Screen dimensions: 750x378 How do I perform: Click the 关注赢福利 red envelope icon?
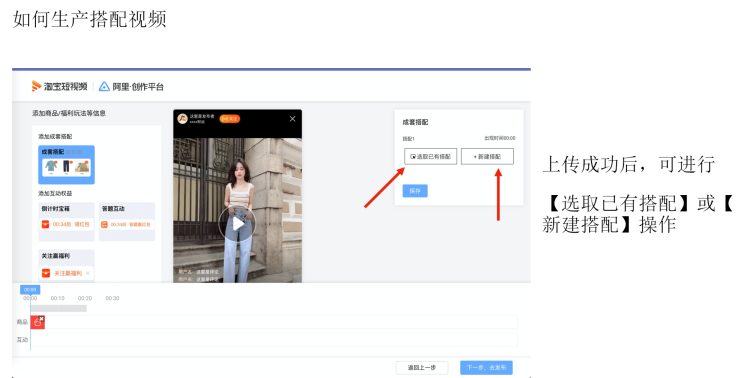(46, 273)
